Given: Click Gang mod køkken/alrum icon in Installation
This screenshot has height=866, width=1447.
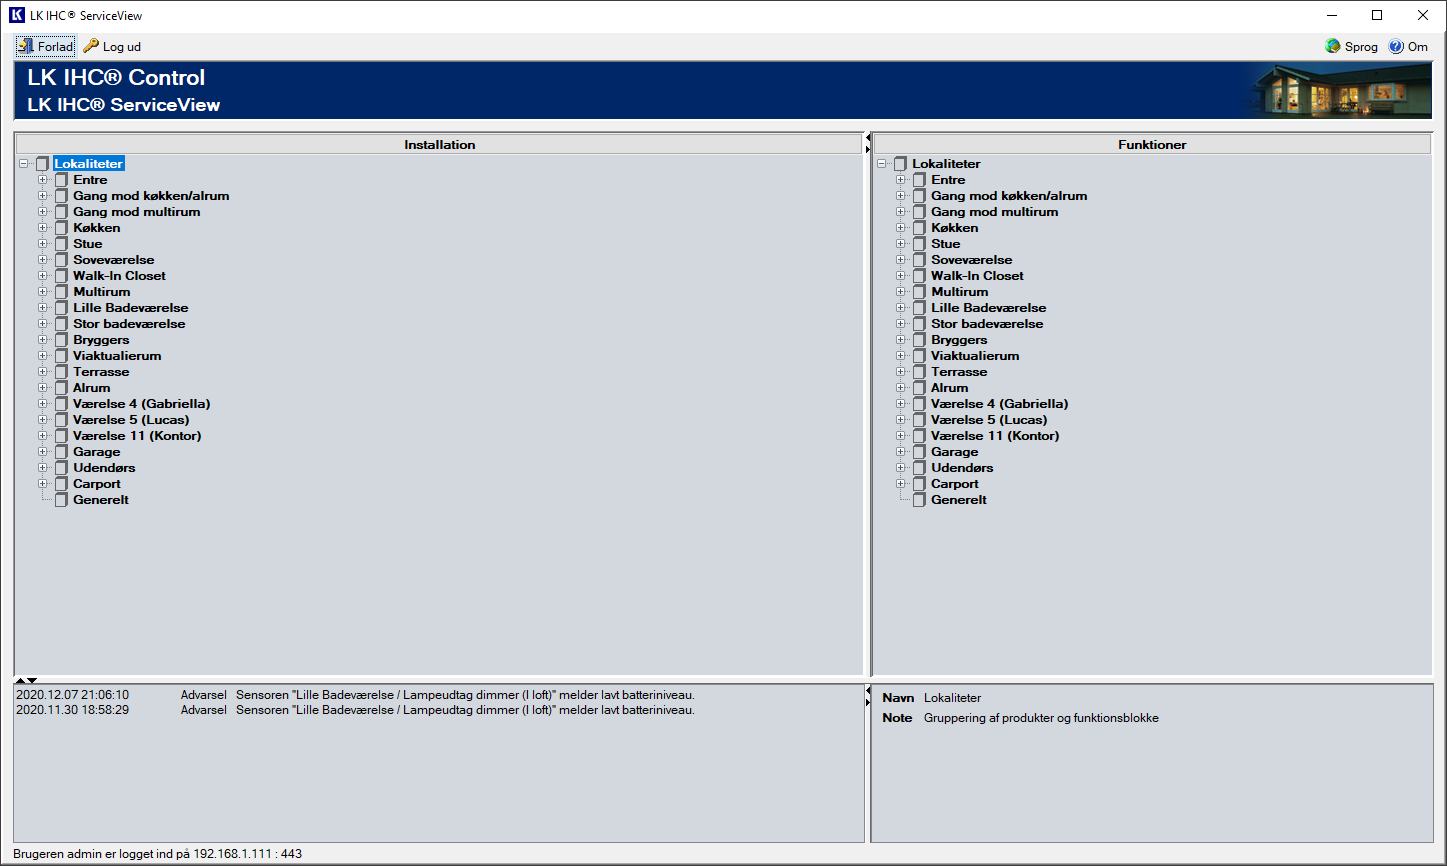Looking at the screenshot, I should tap(61, 196).
